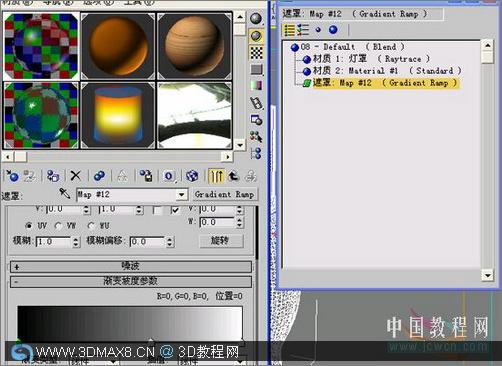The height and width of the screenshot is (366, 502).
Task: Click the 旋转 button
Action: (x=221, y=241)
